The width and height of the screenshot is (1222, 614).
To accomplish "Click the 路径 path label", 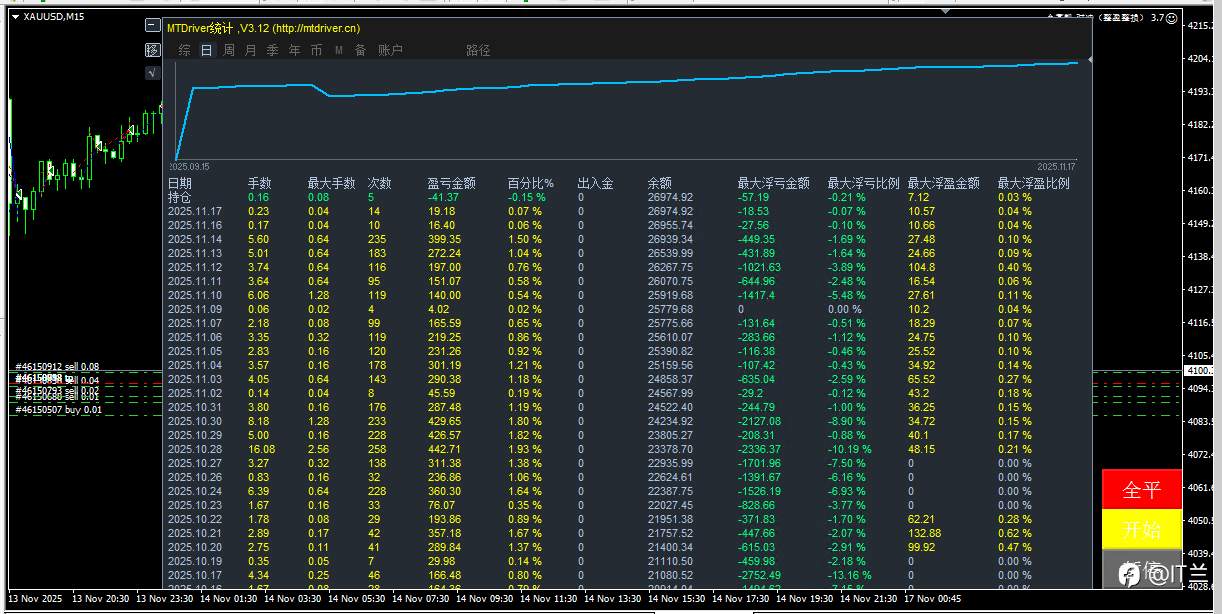I will 478,50.
